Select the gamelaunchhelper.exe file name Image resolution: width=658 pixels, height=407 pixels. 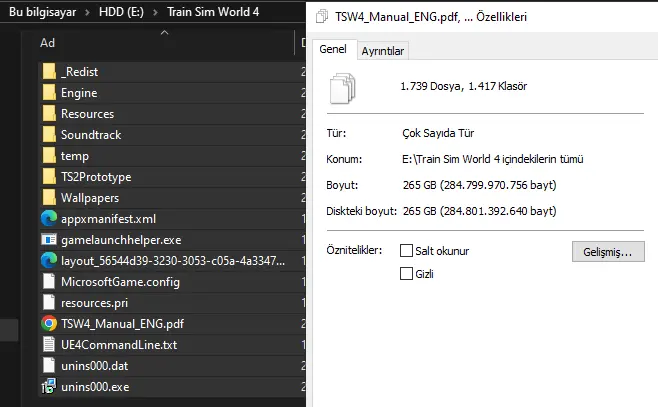click(121, 240)
